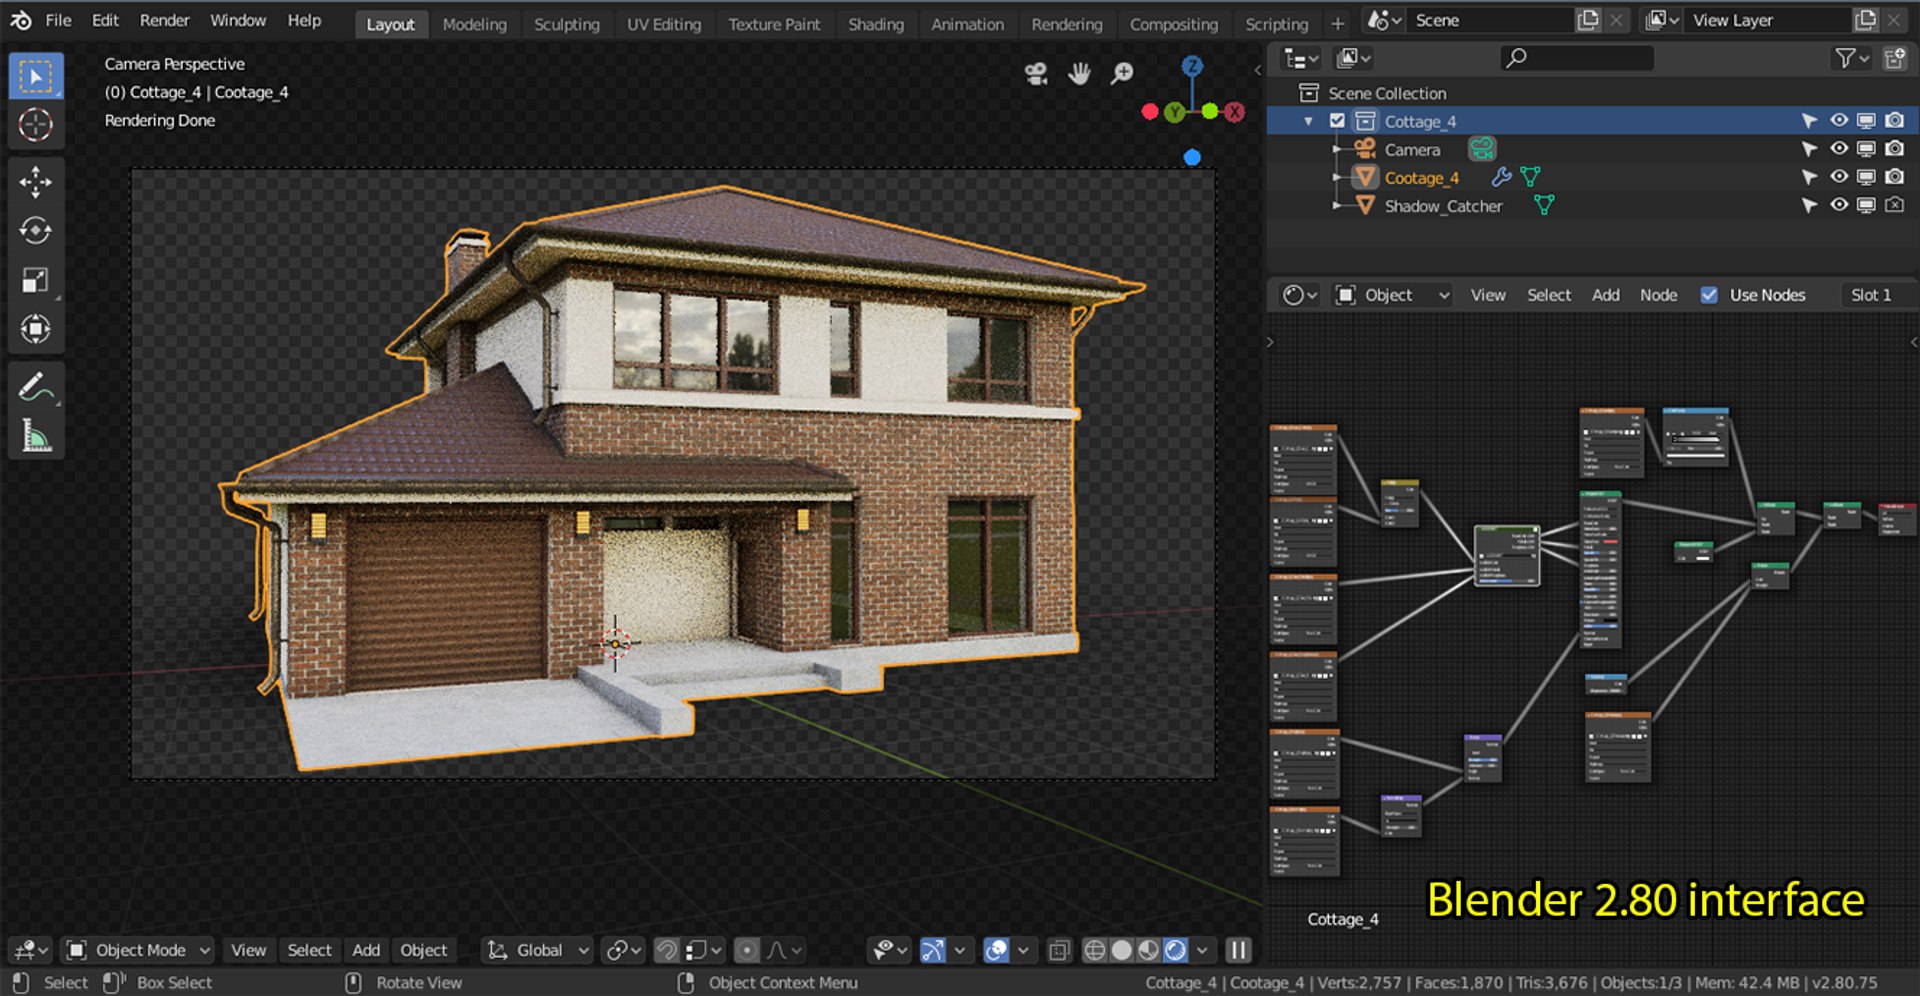Open the viewport View menu
The image size is (1920, 996).
pyautogui.click(x=248, y=950)
